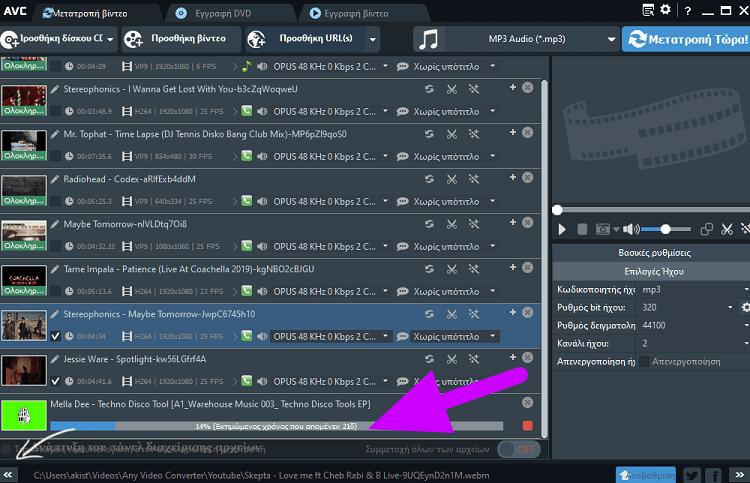Stop preview playback
This screenshot has height=483, width=750.
(582, 230)
